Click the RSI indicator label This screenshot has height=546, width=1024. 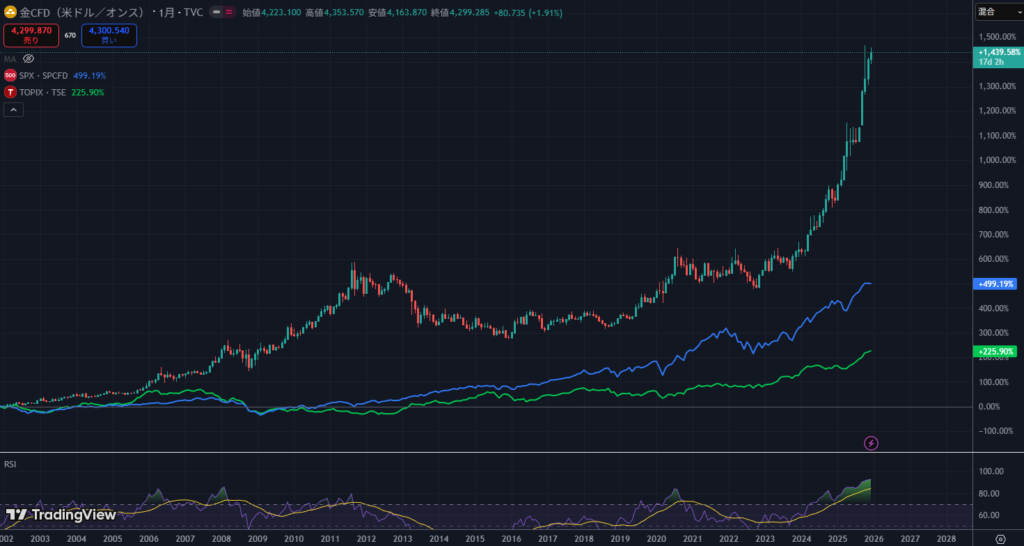10,464
